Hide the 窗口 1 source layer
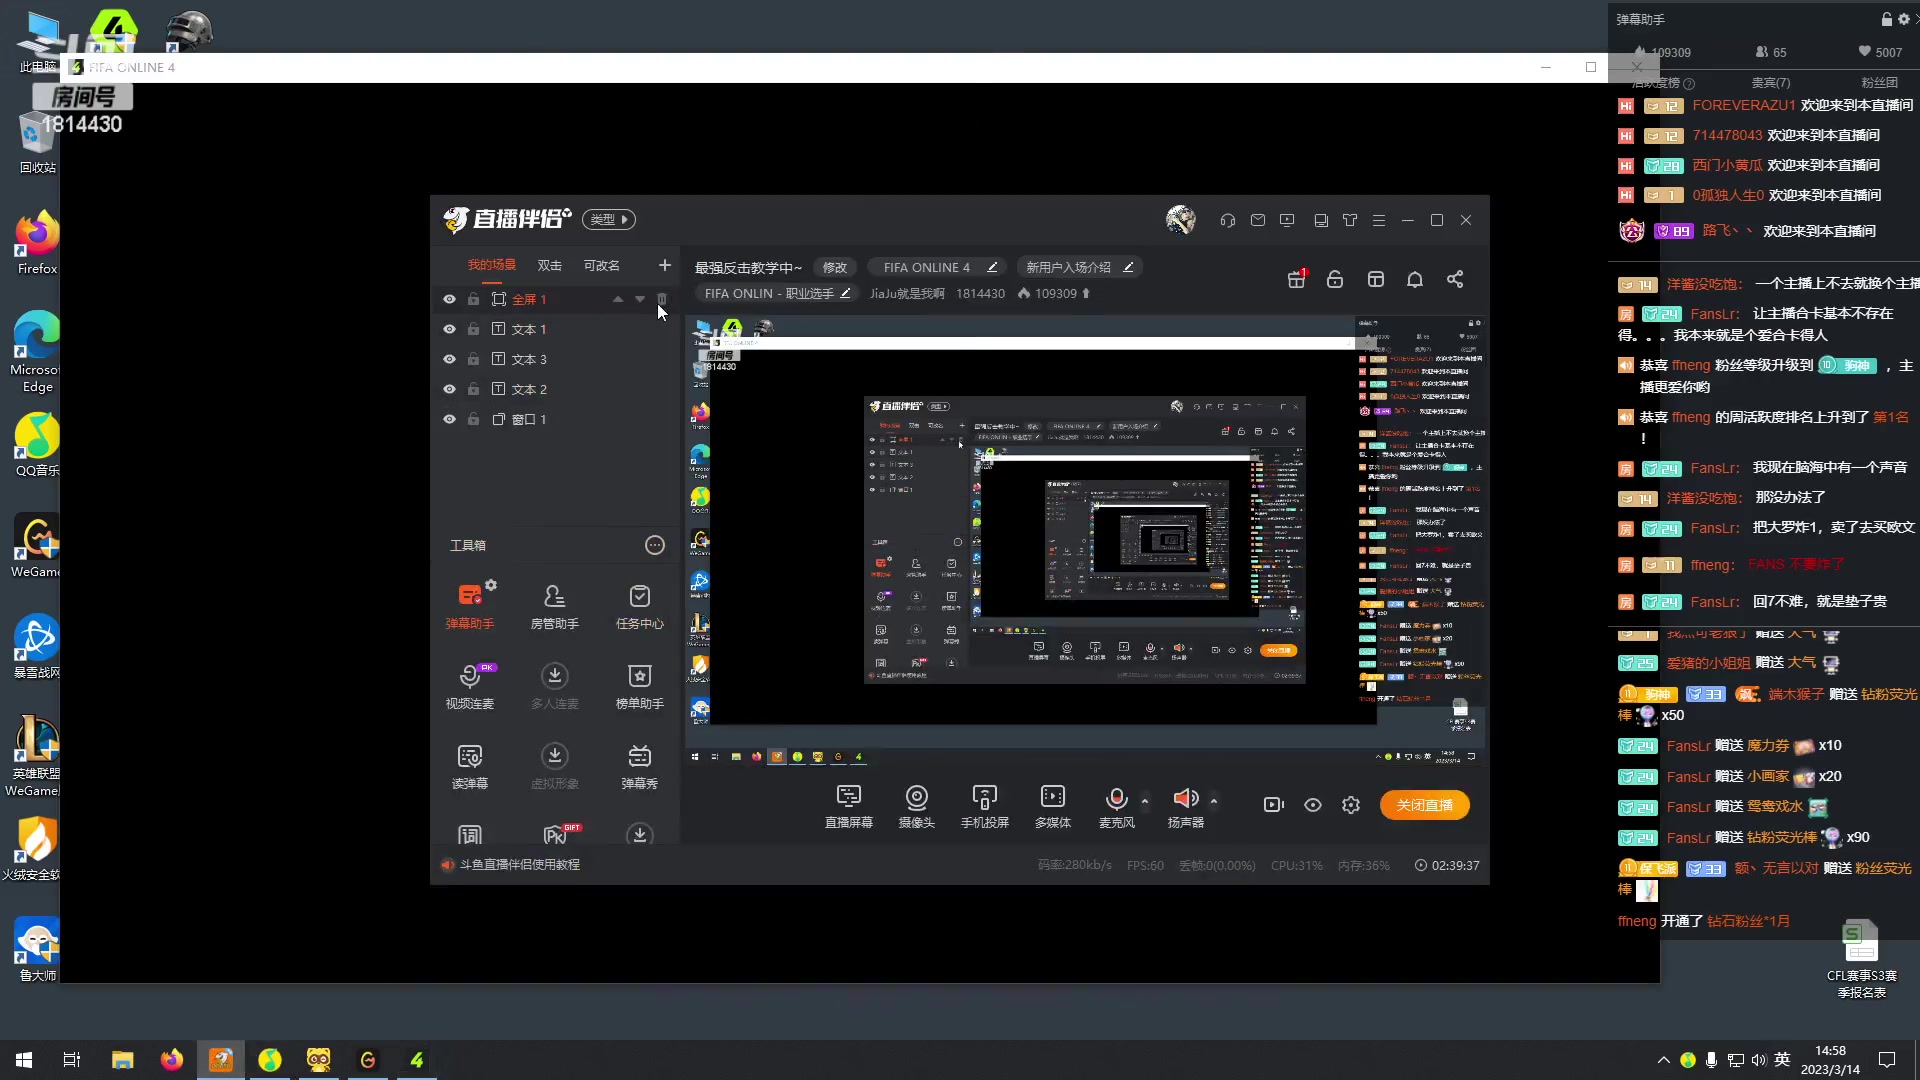This screenshot has width=1920, height=1080. (x=449, y=419)
